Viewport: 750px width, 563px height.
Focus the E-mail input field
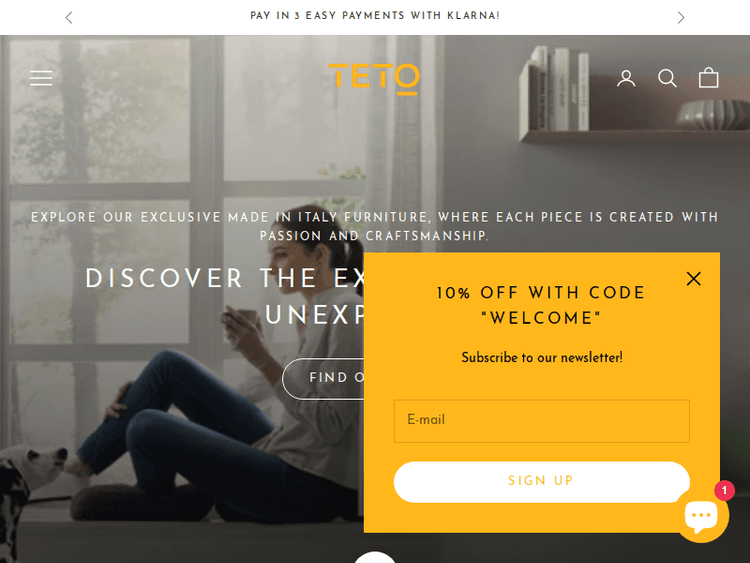point(541,421)
